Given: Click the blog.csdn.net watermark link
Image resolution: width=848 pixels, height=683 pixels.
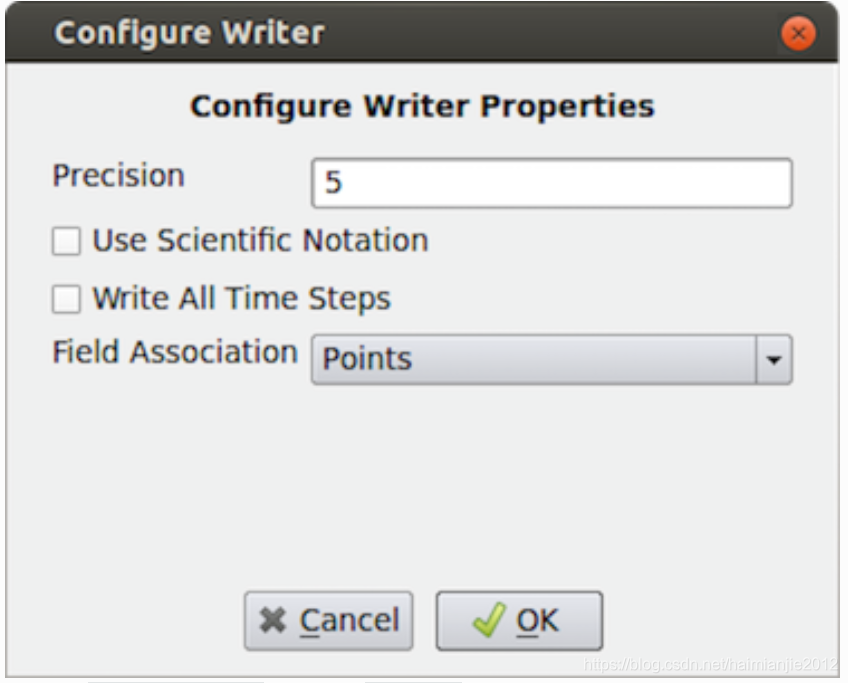Looking at the screenshot, I should pos(709,663).
